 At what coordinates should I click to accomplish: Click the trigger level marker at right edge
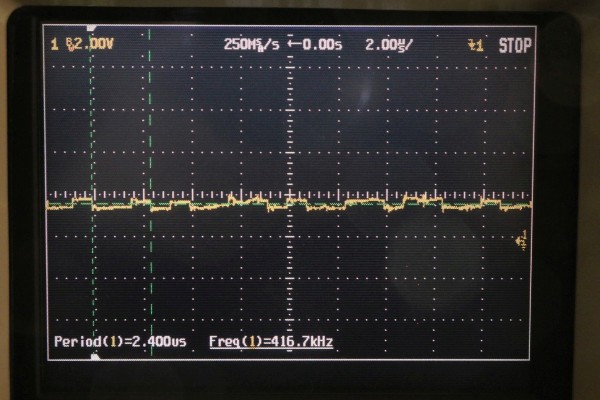[x=521, y=240]
